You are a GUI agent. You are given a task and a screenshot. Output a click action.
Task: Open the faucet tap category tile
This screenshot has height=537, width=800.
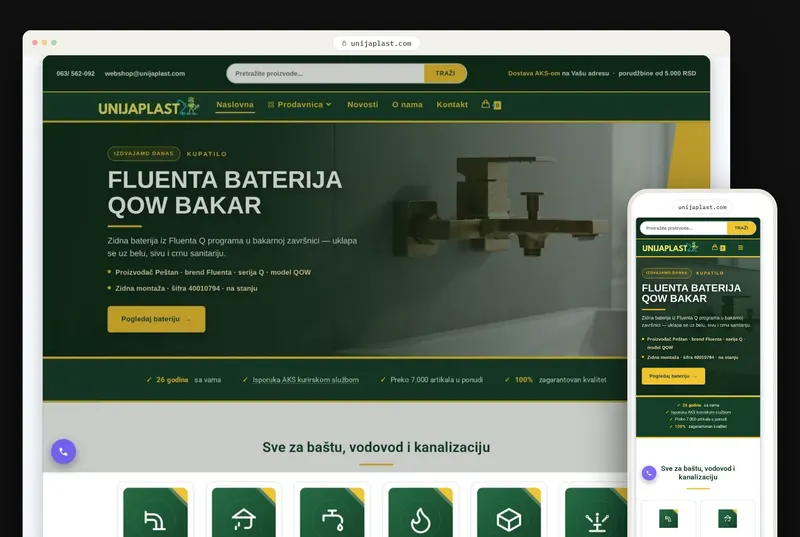click(332, 512)
